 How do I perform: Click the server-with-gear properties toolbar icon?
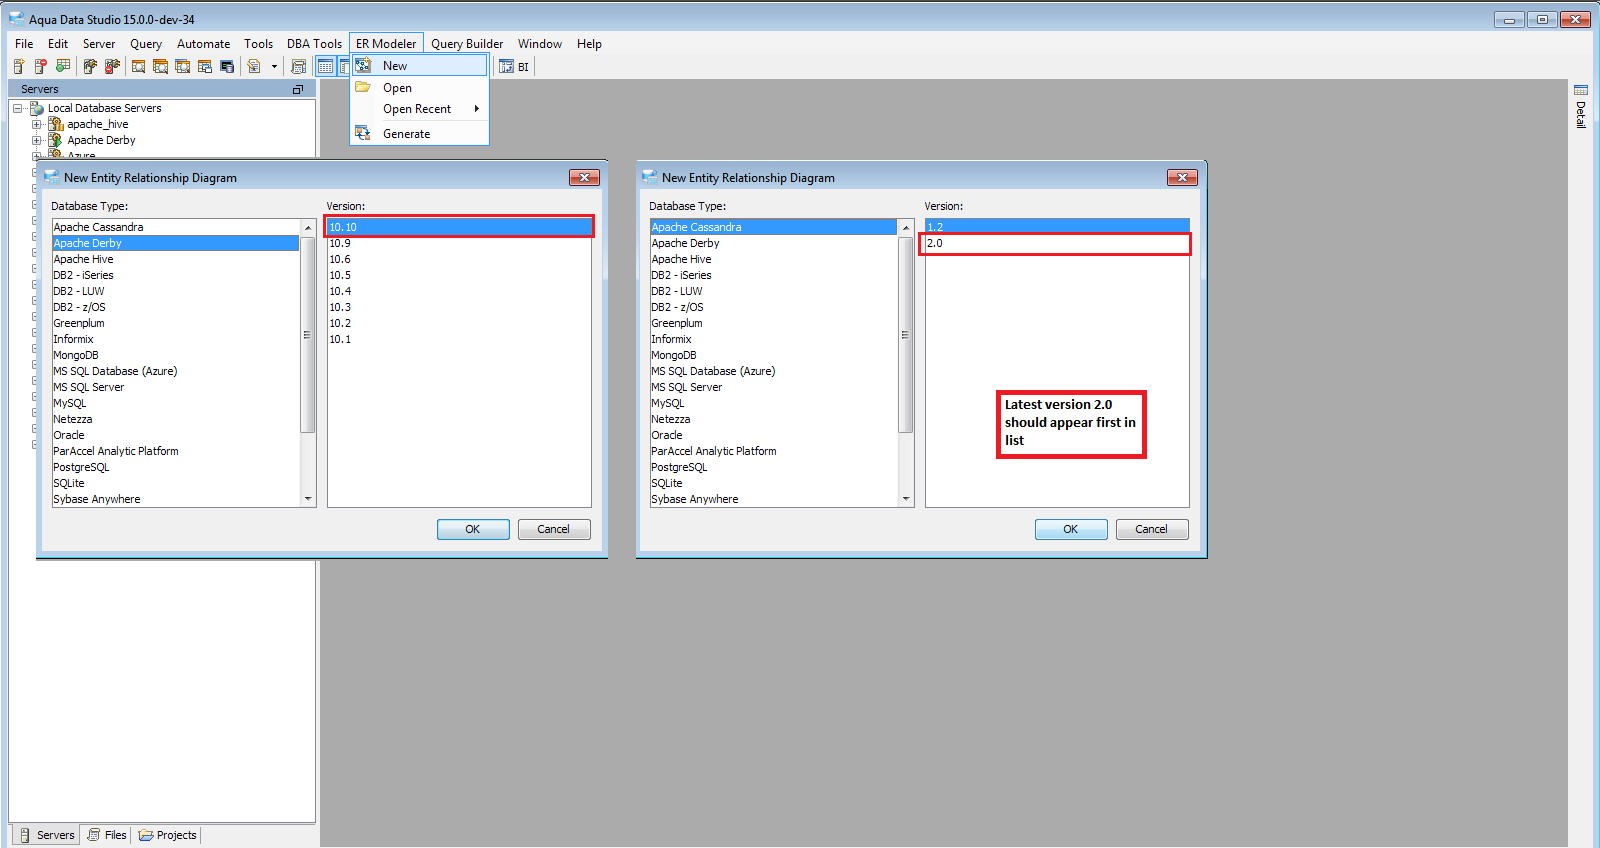(x=90, y=66)
